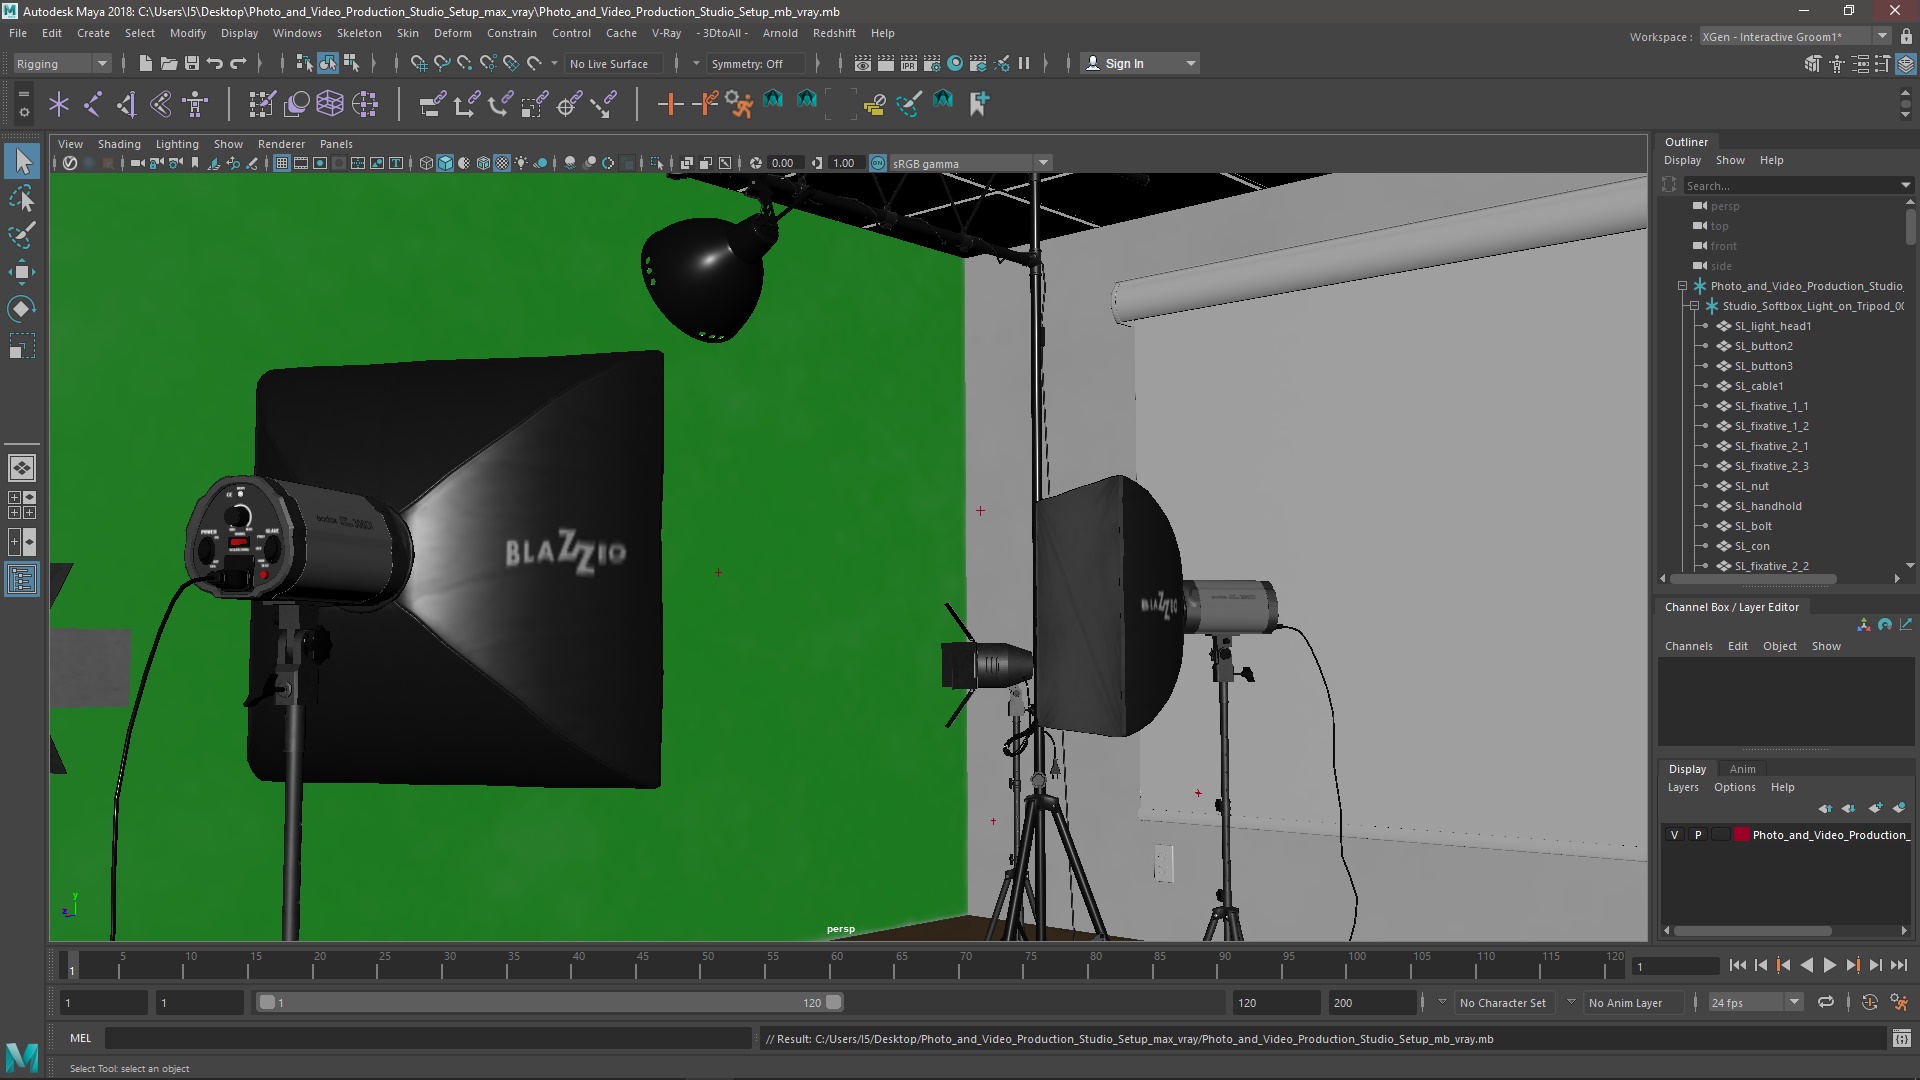
Task: Toggle visibility of Photo_and_Video_Production layer
Action: click(1675, 835)
